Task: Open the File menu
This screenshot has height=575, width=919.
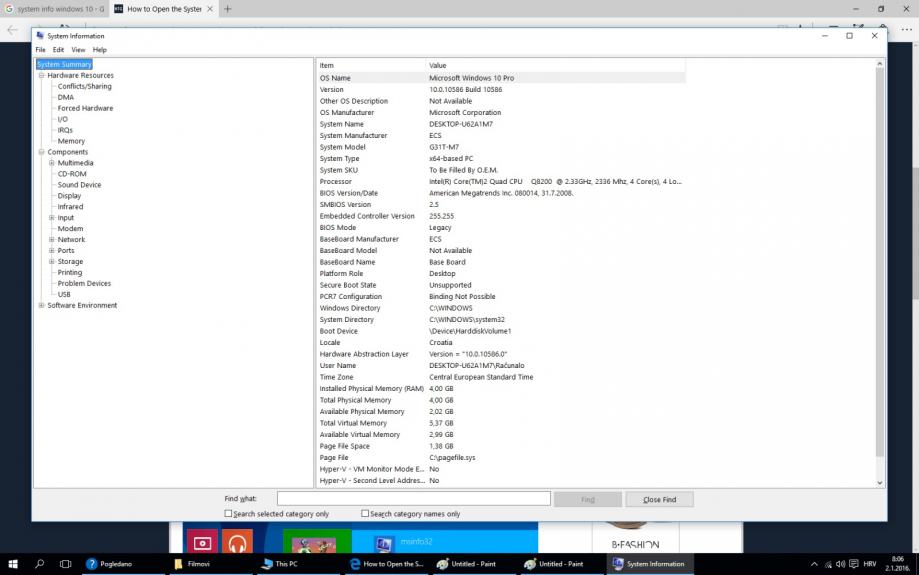Action: (40, 50)
